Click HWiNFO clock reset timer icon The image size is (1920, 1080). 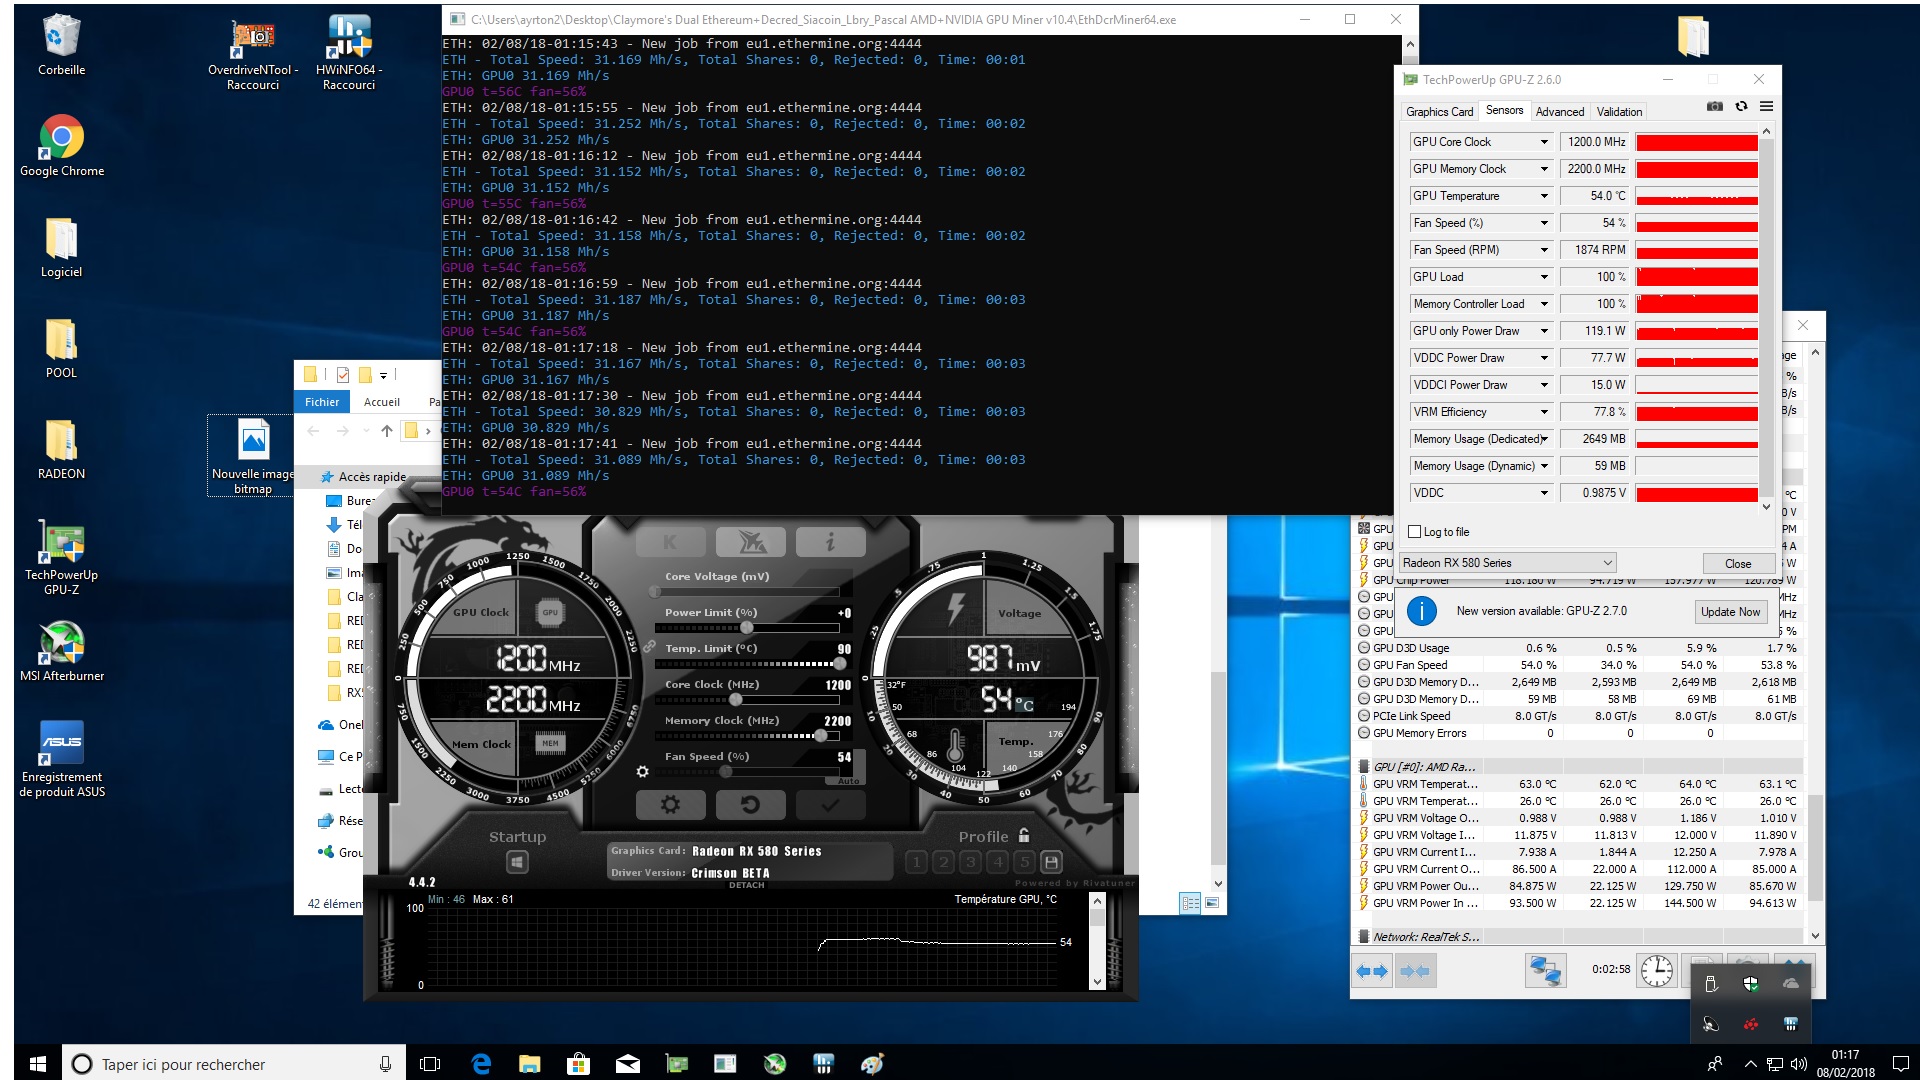1656,971
